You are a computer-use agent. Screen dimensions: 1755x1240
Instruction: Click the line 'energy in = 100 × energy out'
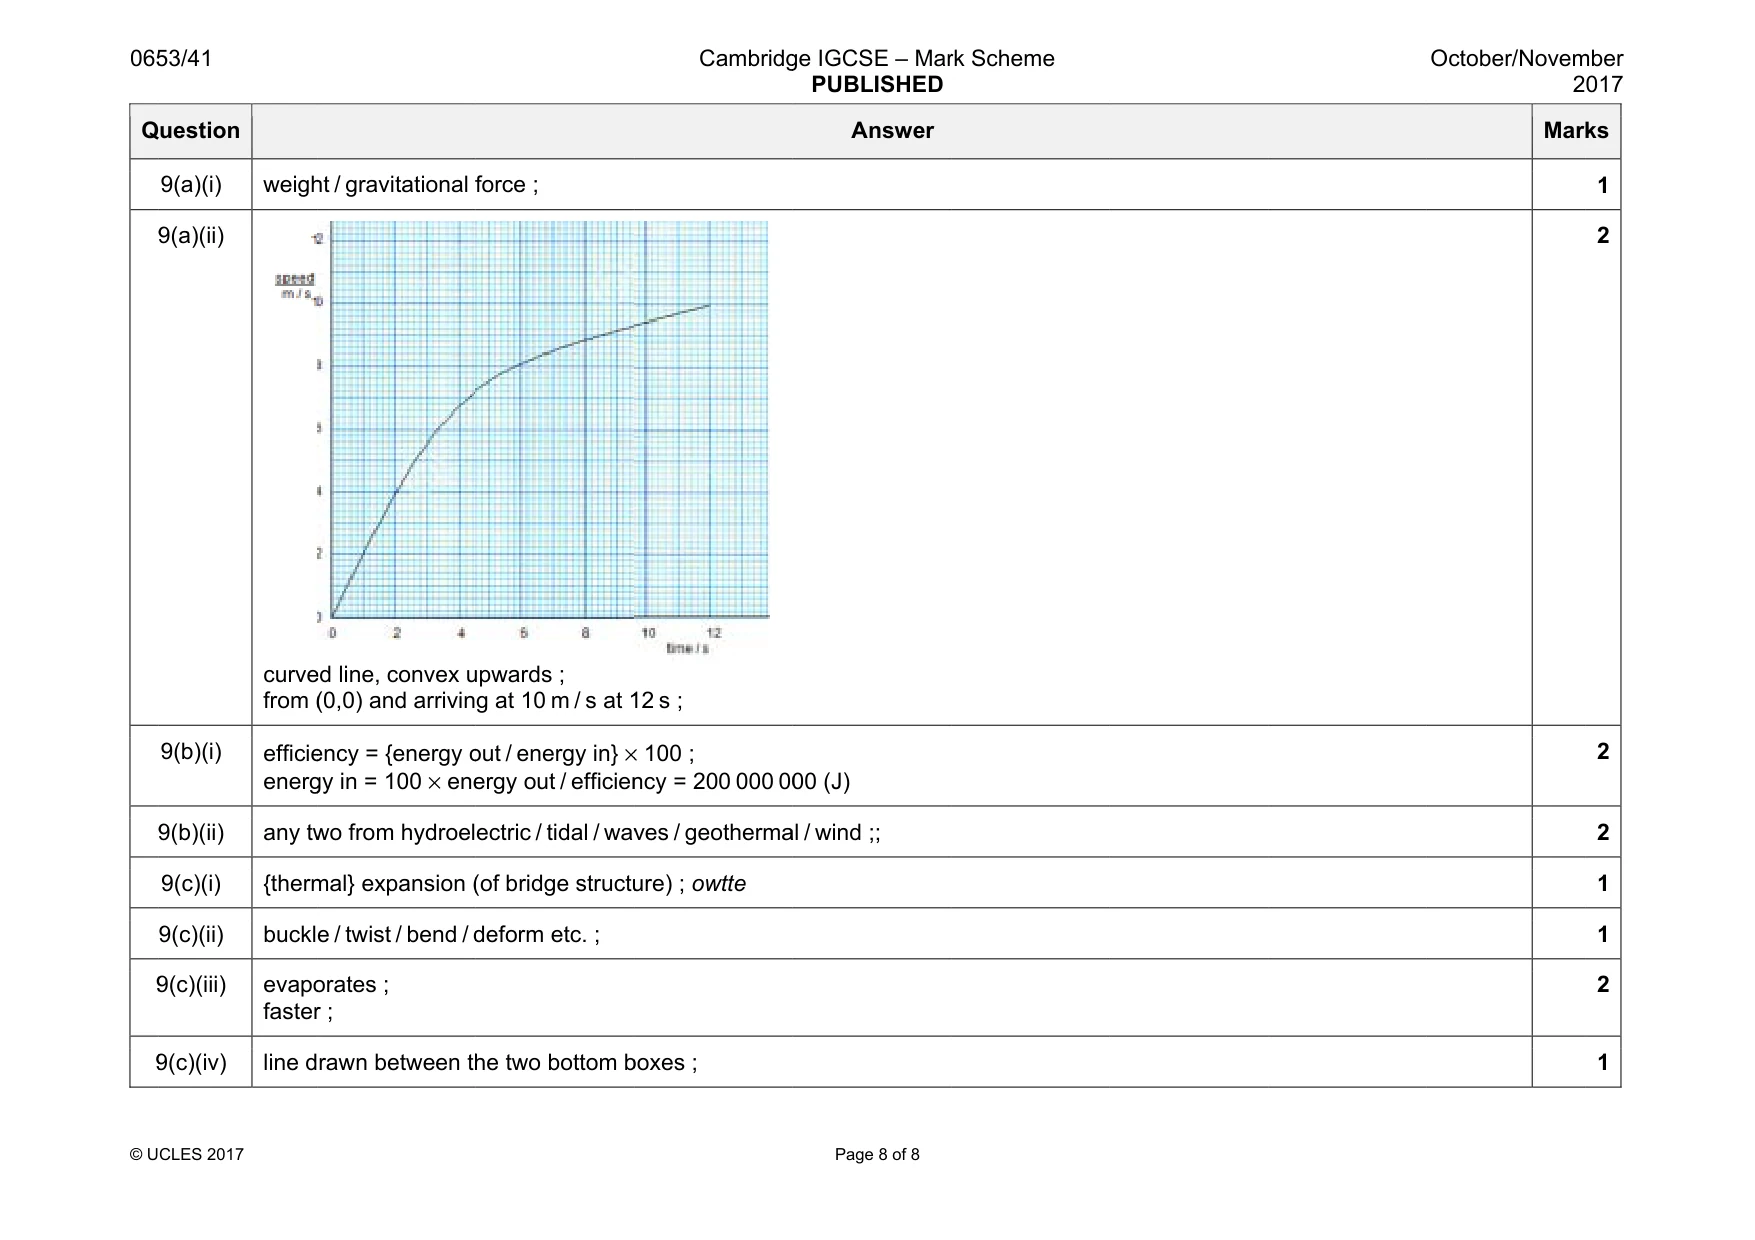(x=556, y=782)
